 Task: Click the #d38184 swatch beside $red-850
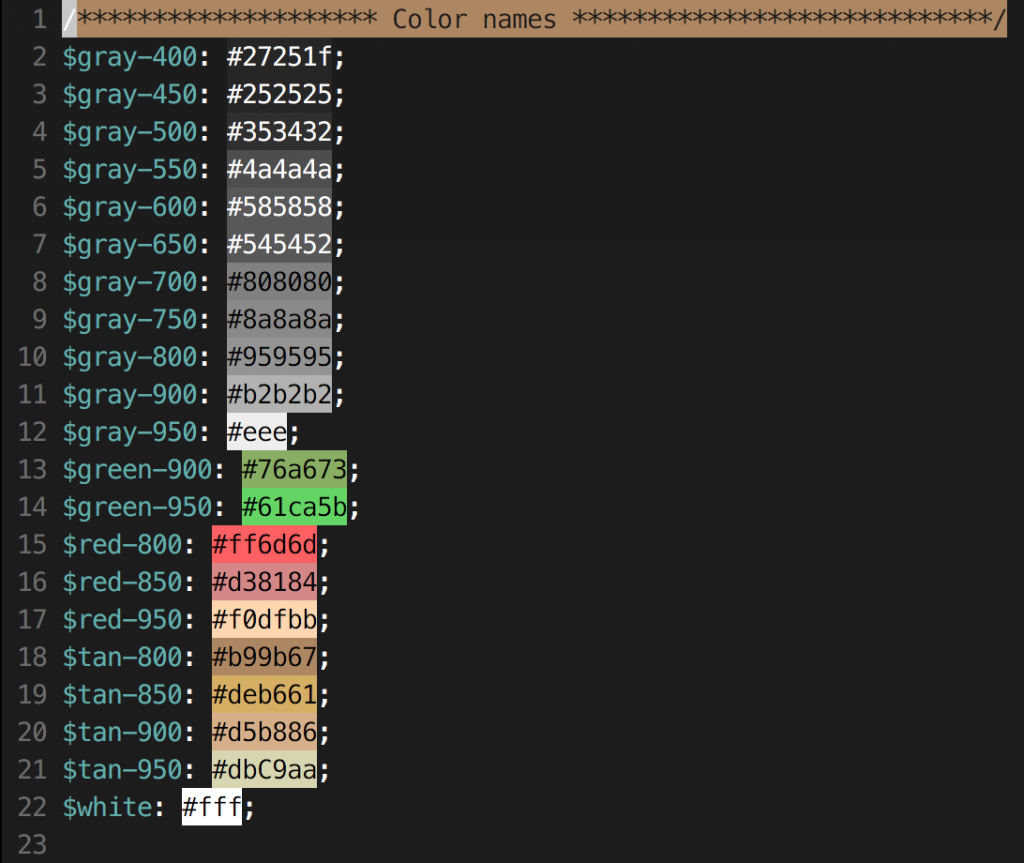(x=263, y=582)
